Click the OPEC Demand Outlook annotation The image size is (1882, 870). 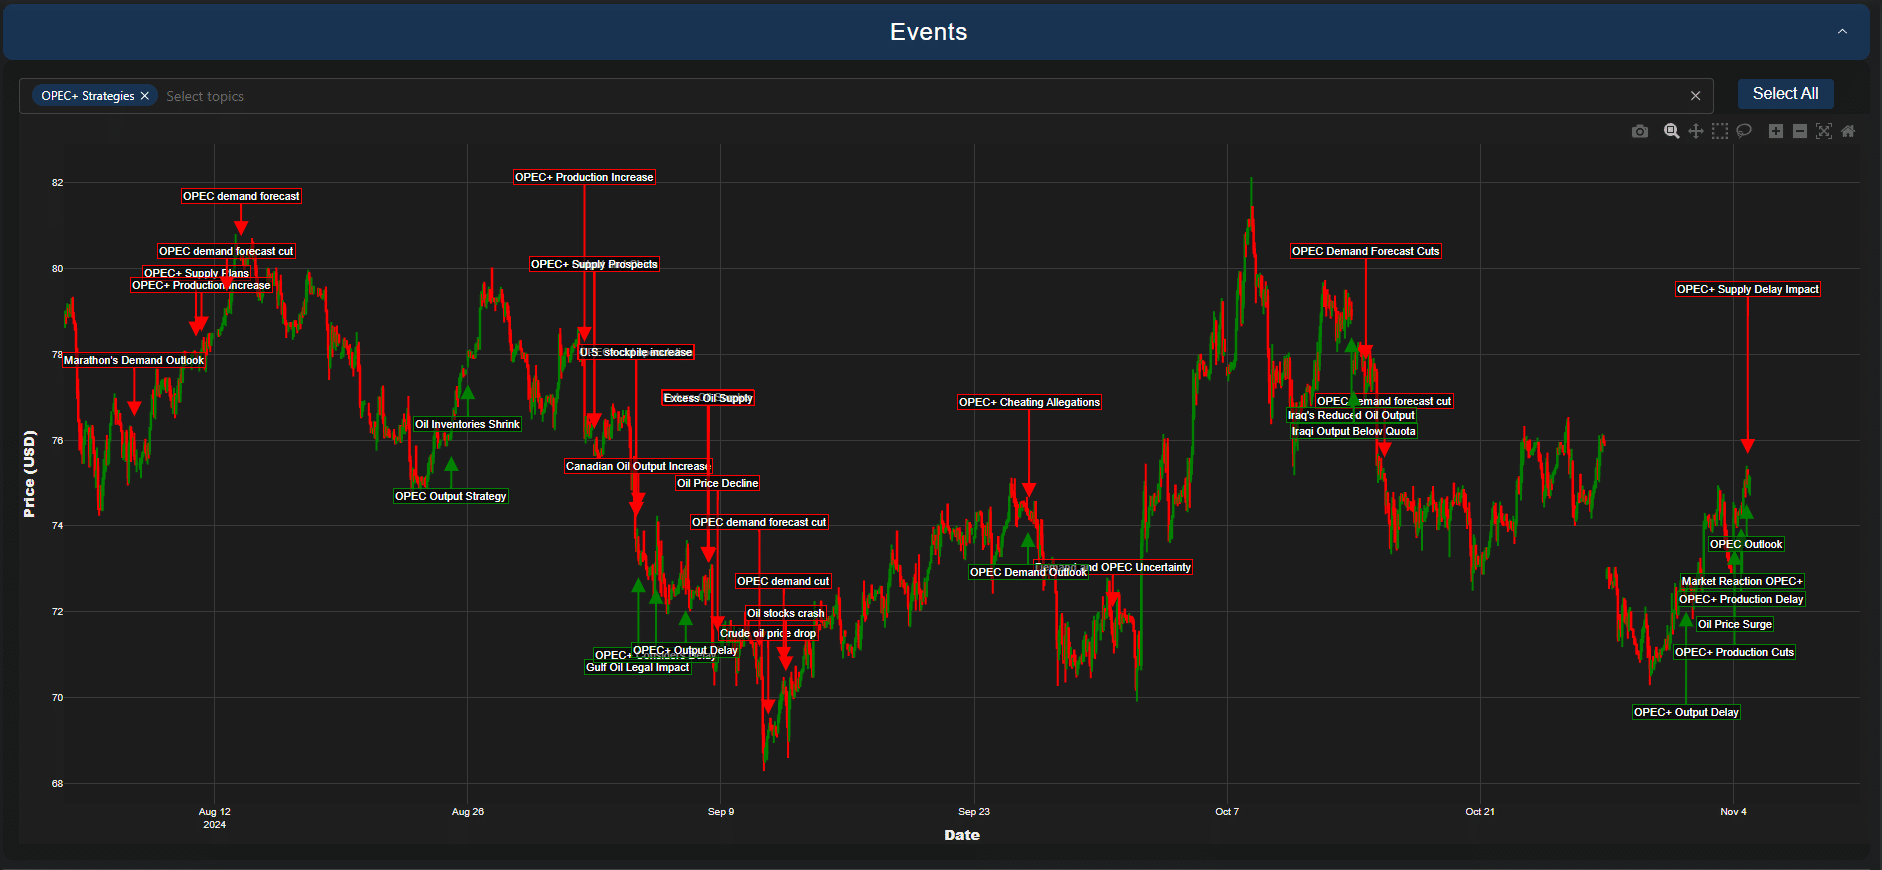(x=1028, y=572)
